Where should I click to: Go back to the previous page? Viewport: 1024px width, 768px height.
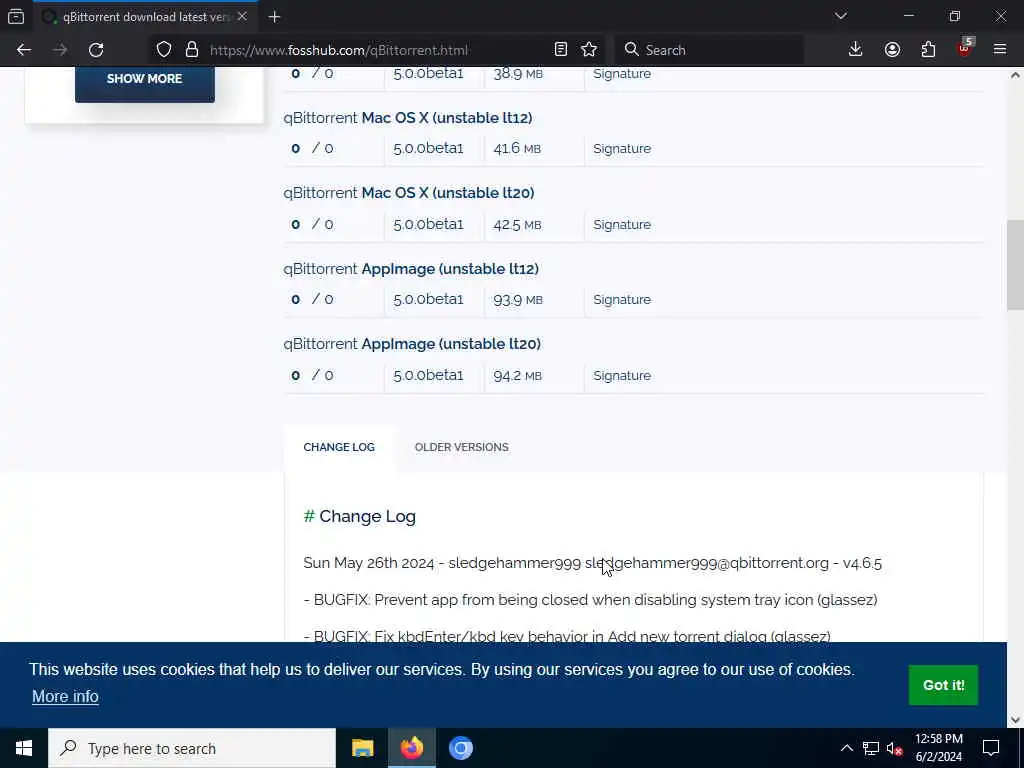coord(24,50)
